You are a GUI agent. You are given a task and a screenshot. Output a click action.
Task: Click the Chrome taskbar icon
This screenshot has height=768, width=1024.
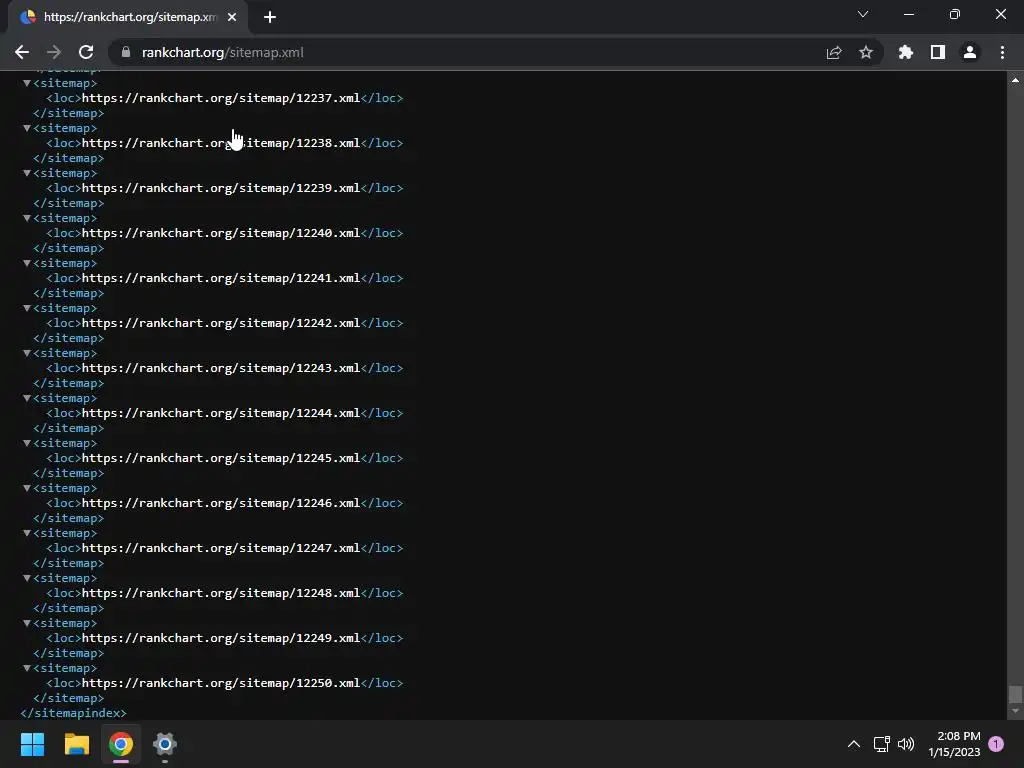pos(121,744)
